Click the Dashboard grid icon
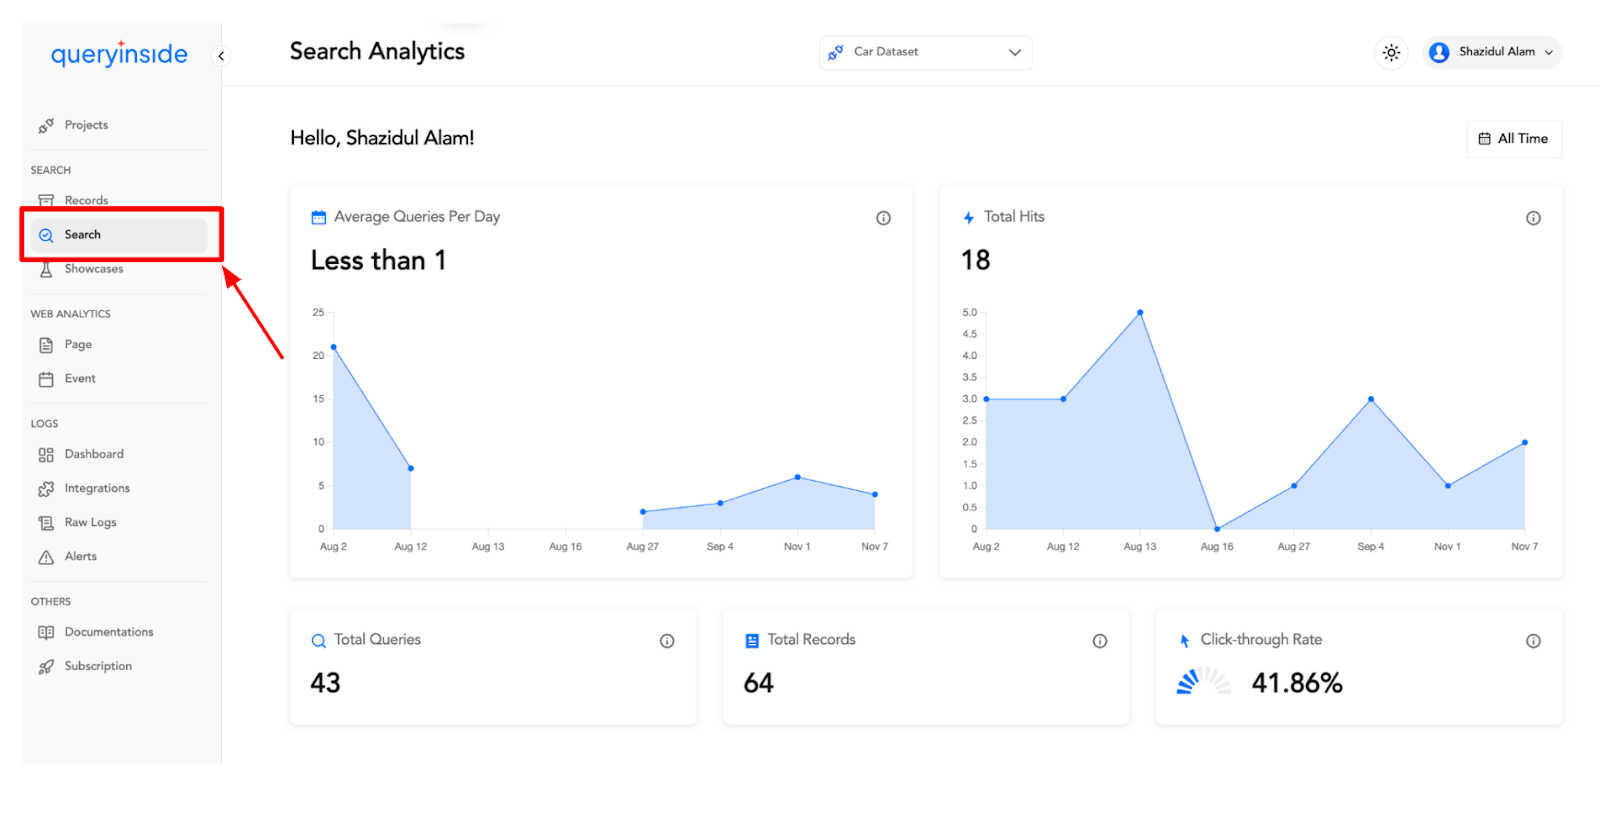This screenshot has height=829, width=1600. 46,455
